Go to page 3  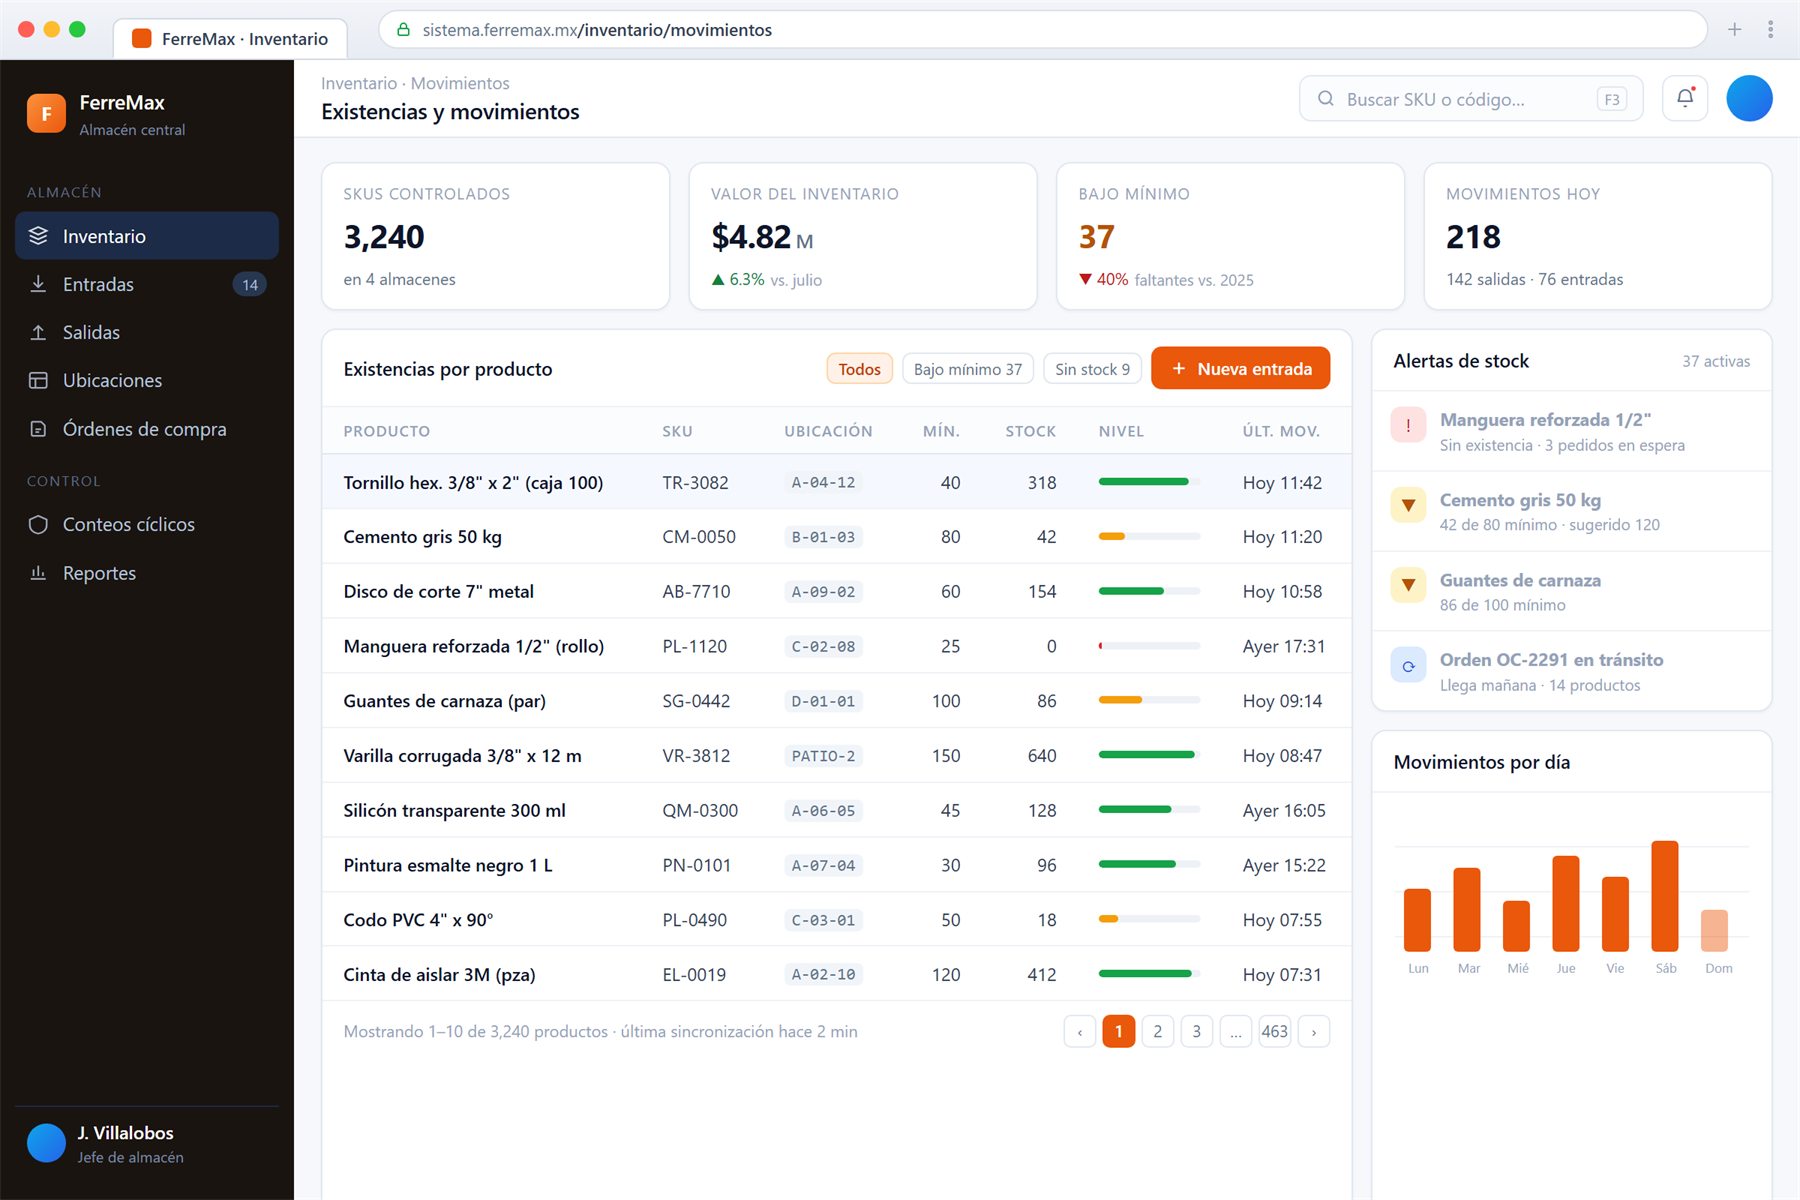coord(1197,1031)
